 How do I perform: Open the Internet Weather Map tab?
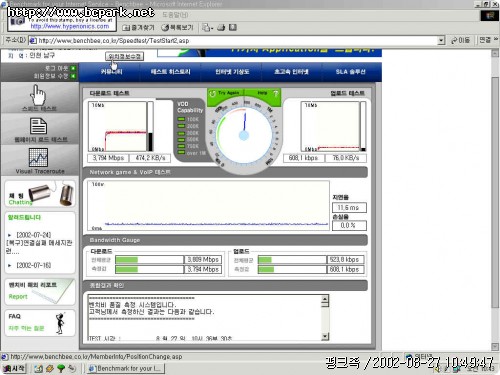coord(232,72)
